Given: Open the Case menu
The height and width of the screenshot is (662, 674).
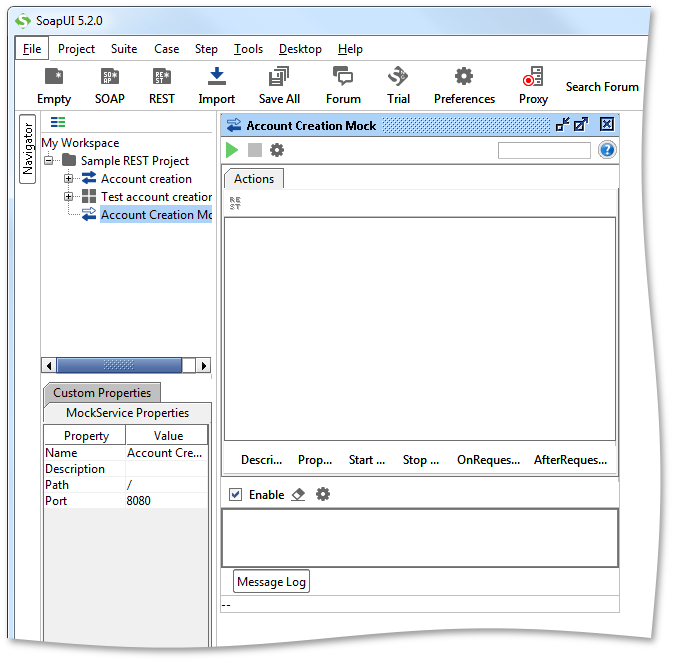Looking at the screenshot, I should 166,49.
